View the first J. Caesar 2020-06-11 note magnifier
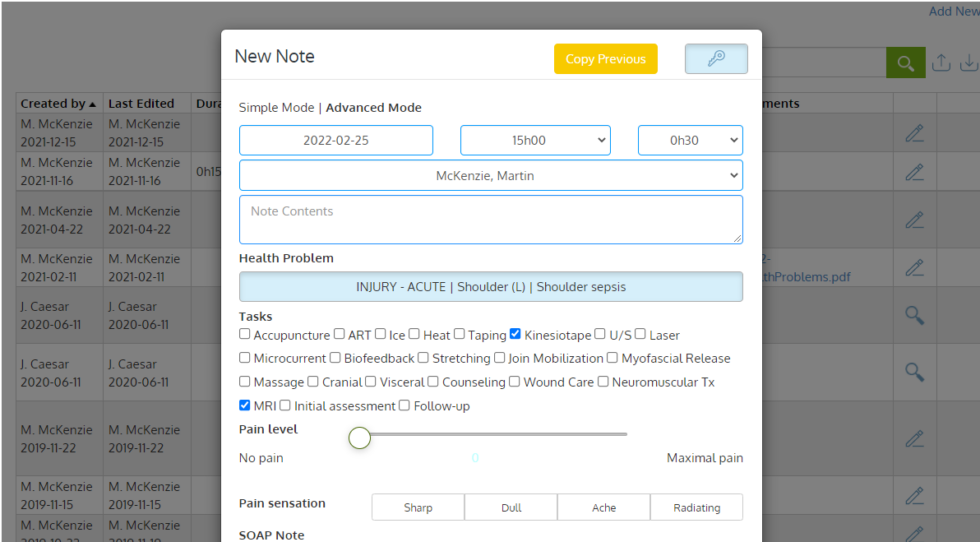980x542 pixels. point(914,315)
